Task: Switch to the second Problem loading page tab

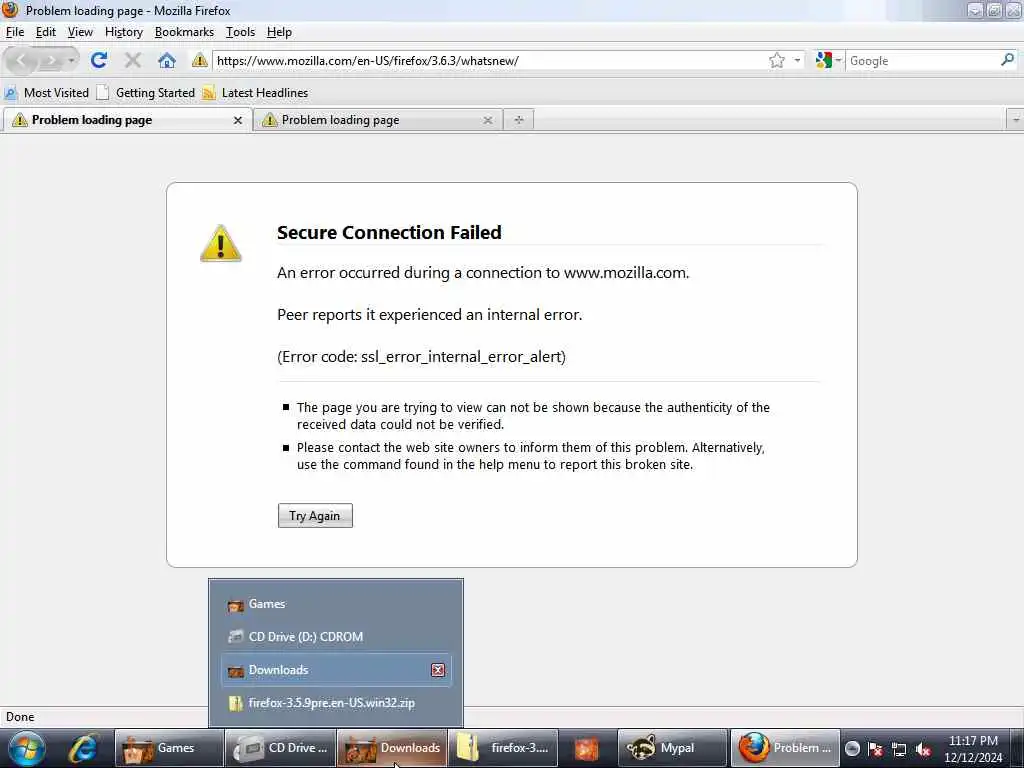Action: pos(369,120)
